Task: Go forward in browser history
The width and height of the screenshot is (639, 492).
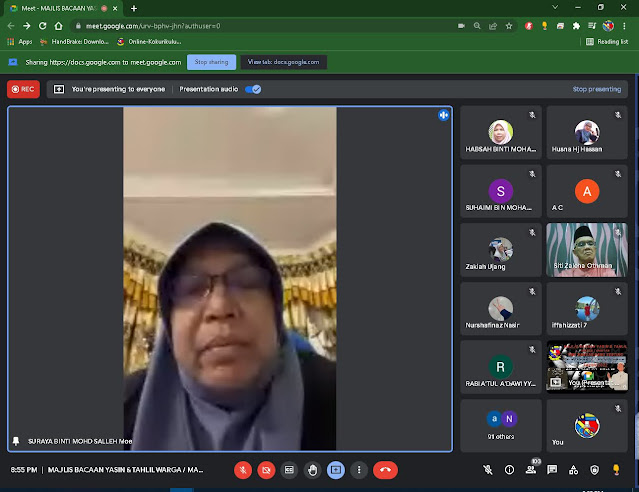Action: tap(26, 26)
